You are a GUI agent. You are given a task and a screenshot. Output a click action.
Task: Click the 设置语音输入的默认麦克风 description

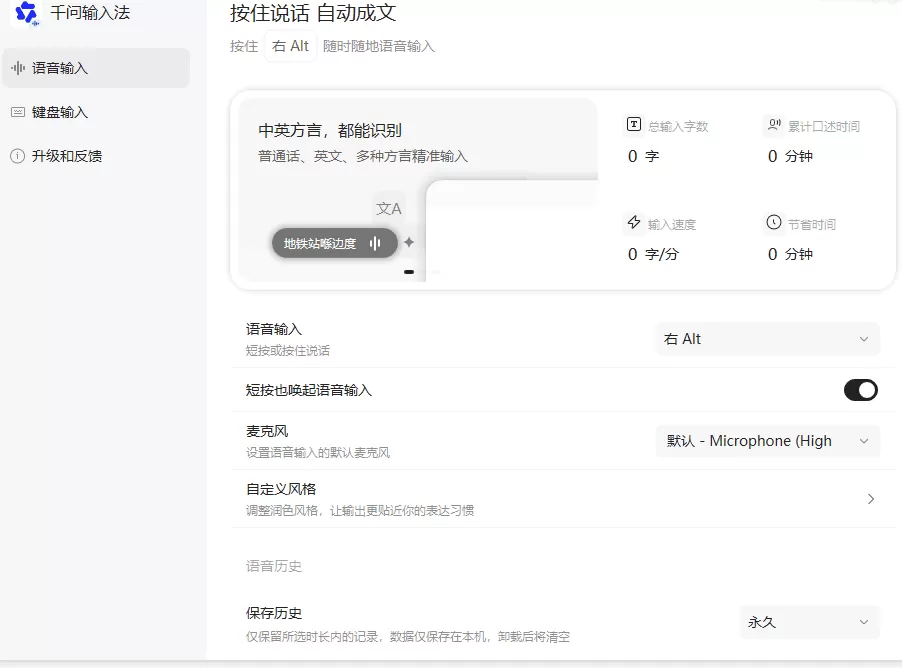click(x=318, y=453)
